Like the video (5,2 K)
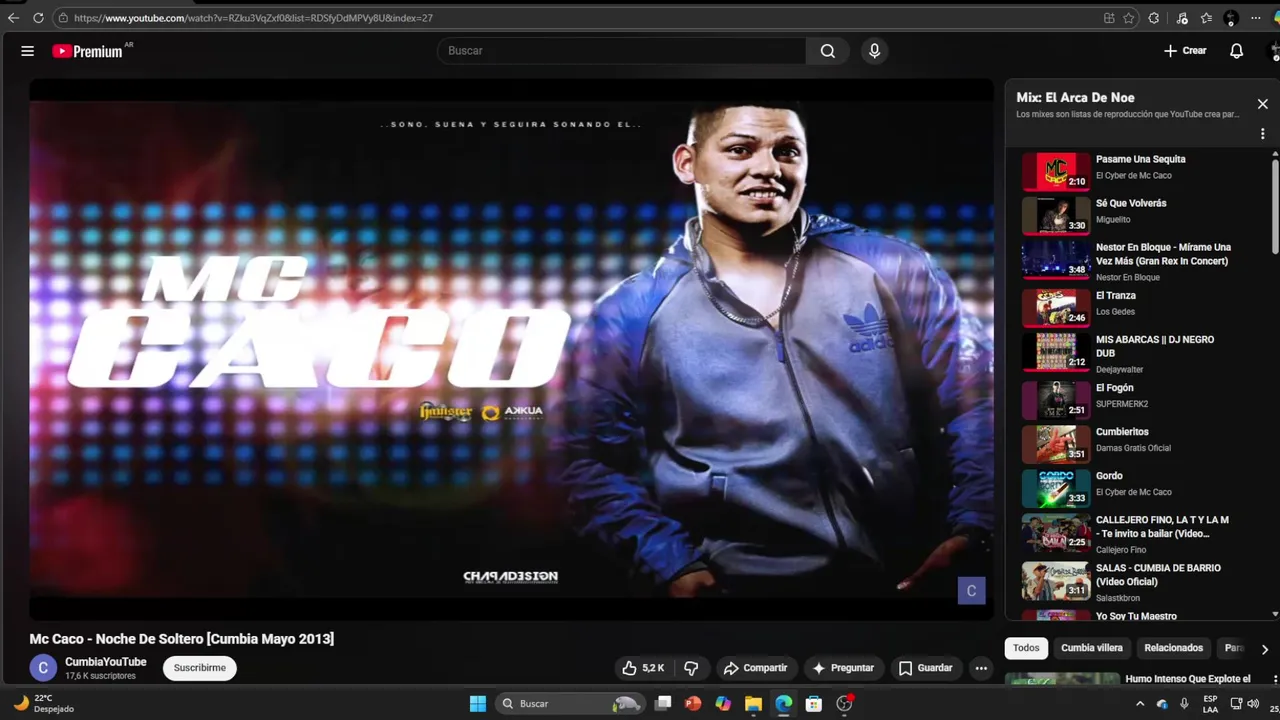 coord(643,668)
